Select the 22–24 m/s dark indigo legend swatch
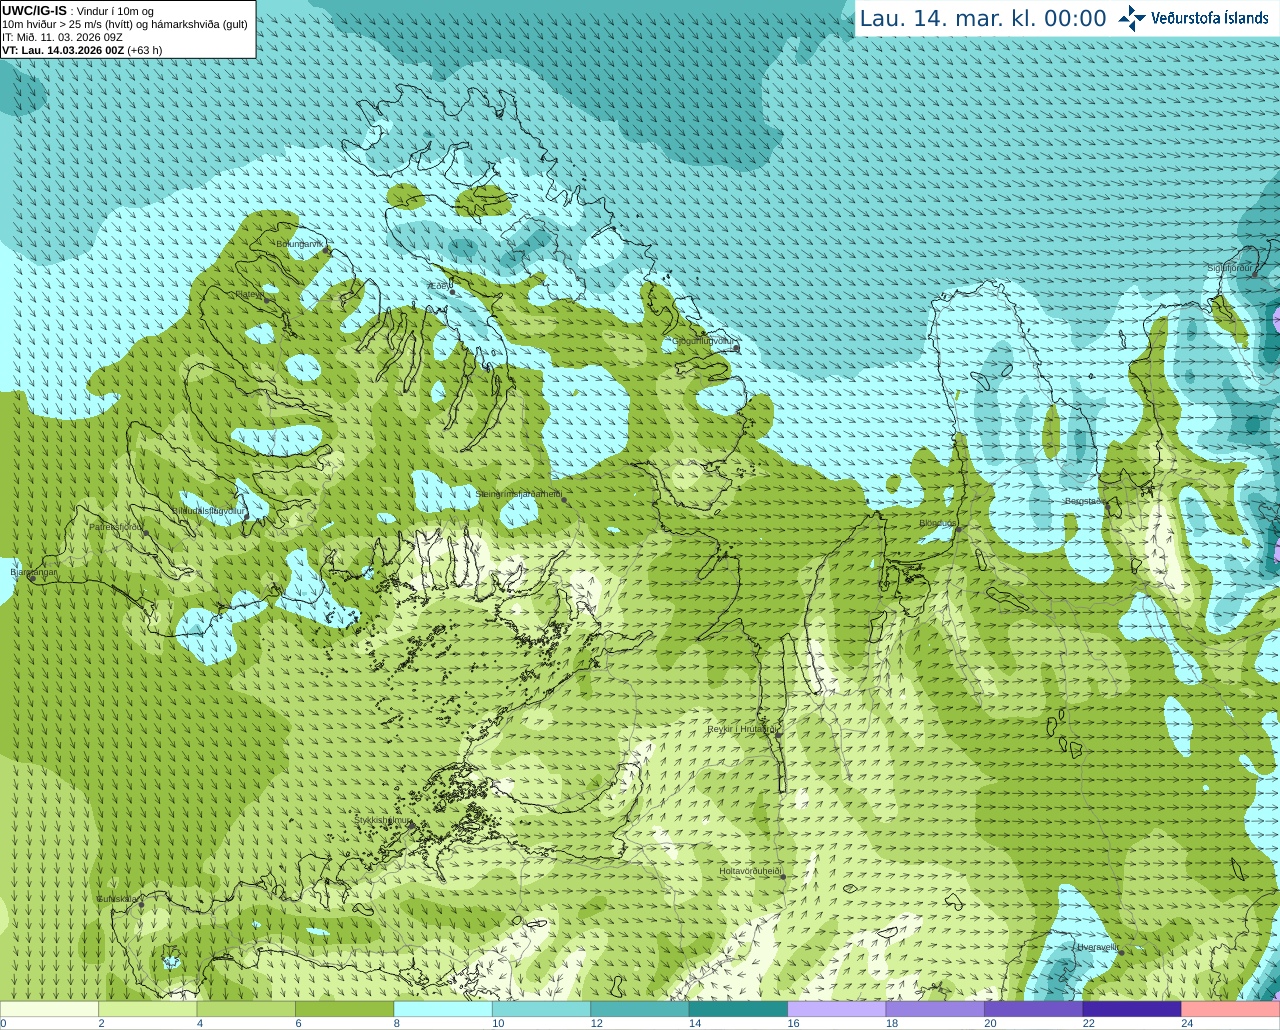 (x=1132, y=1009)
